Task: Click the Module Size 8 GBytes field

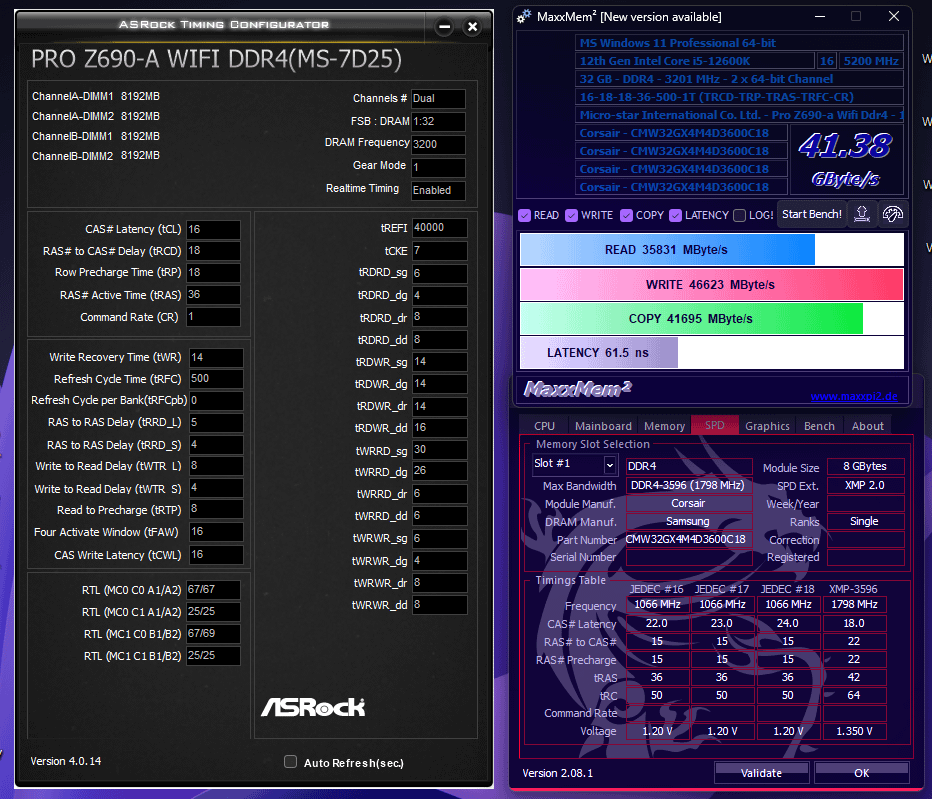Action: 865,467
